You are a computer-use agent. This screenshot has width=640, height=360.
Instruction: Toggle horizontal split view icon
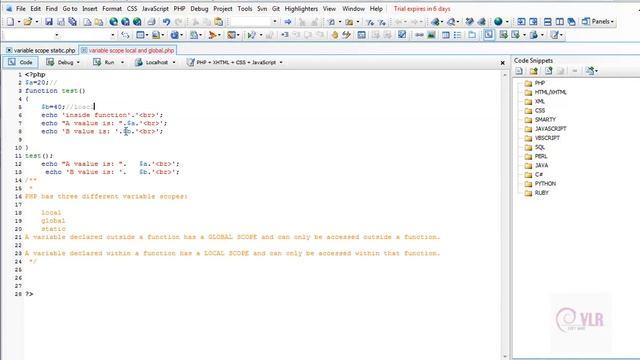pyautogui.click(x=548, y=22)
